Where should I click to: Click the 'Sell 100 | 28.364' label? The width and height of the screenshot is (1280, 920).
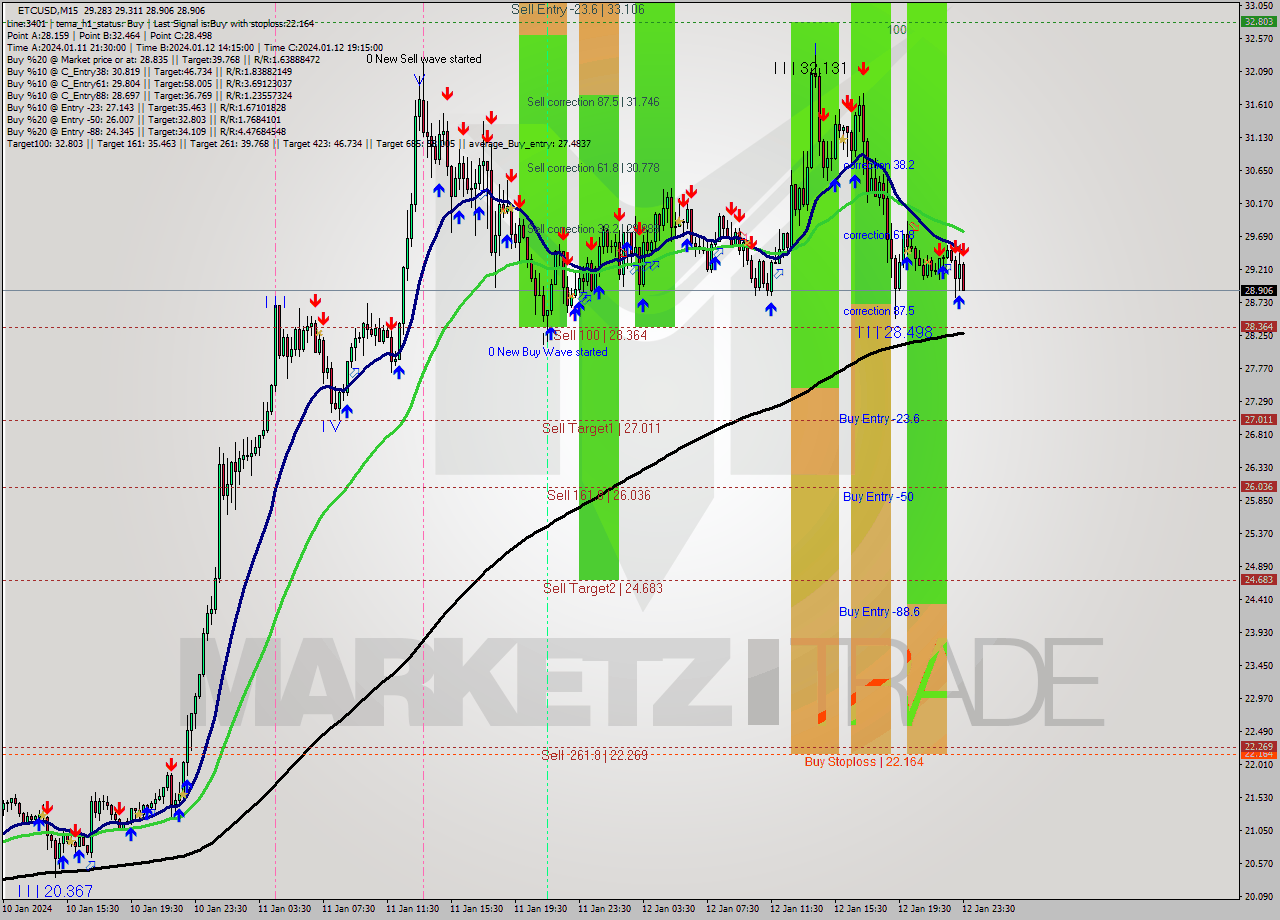(x=600, y=335)
